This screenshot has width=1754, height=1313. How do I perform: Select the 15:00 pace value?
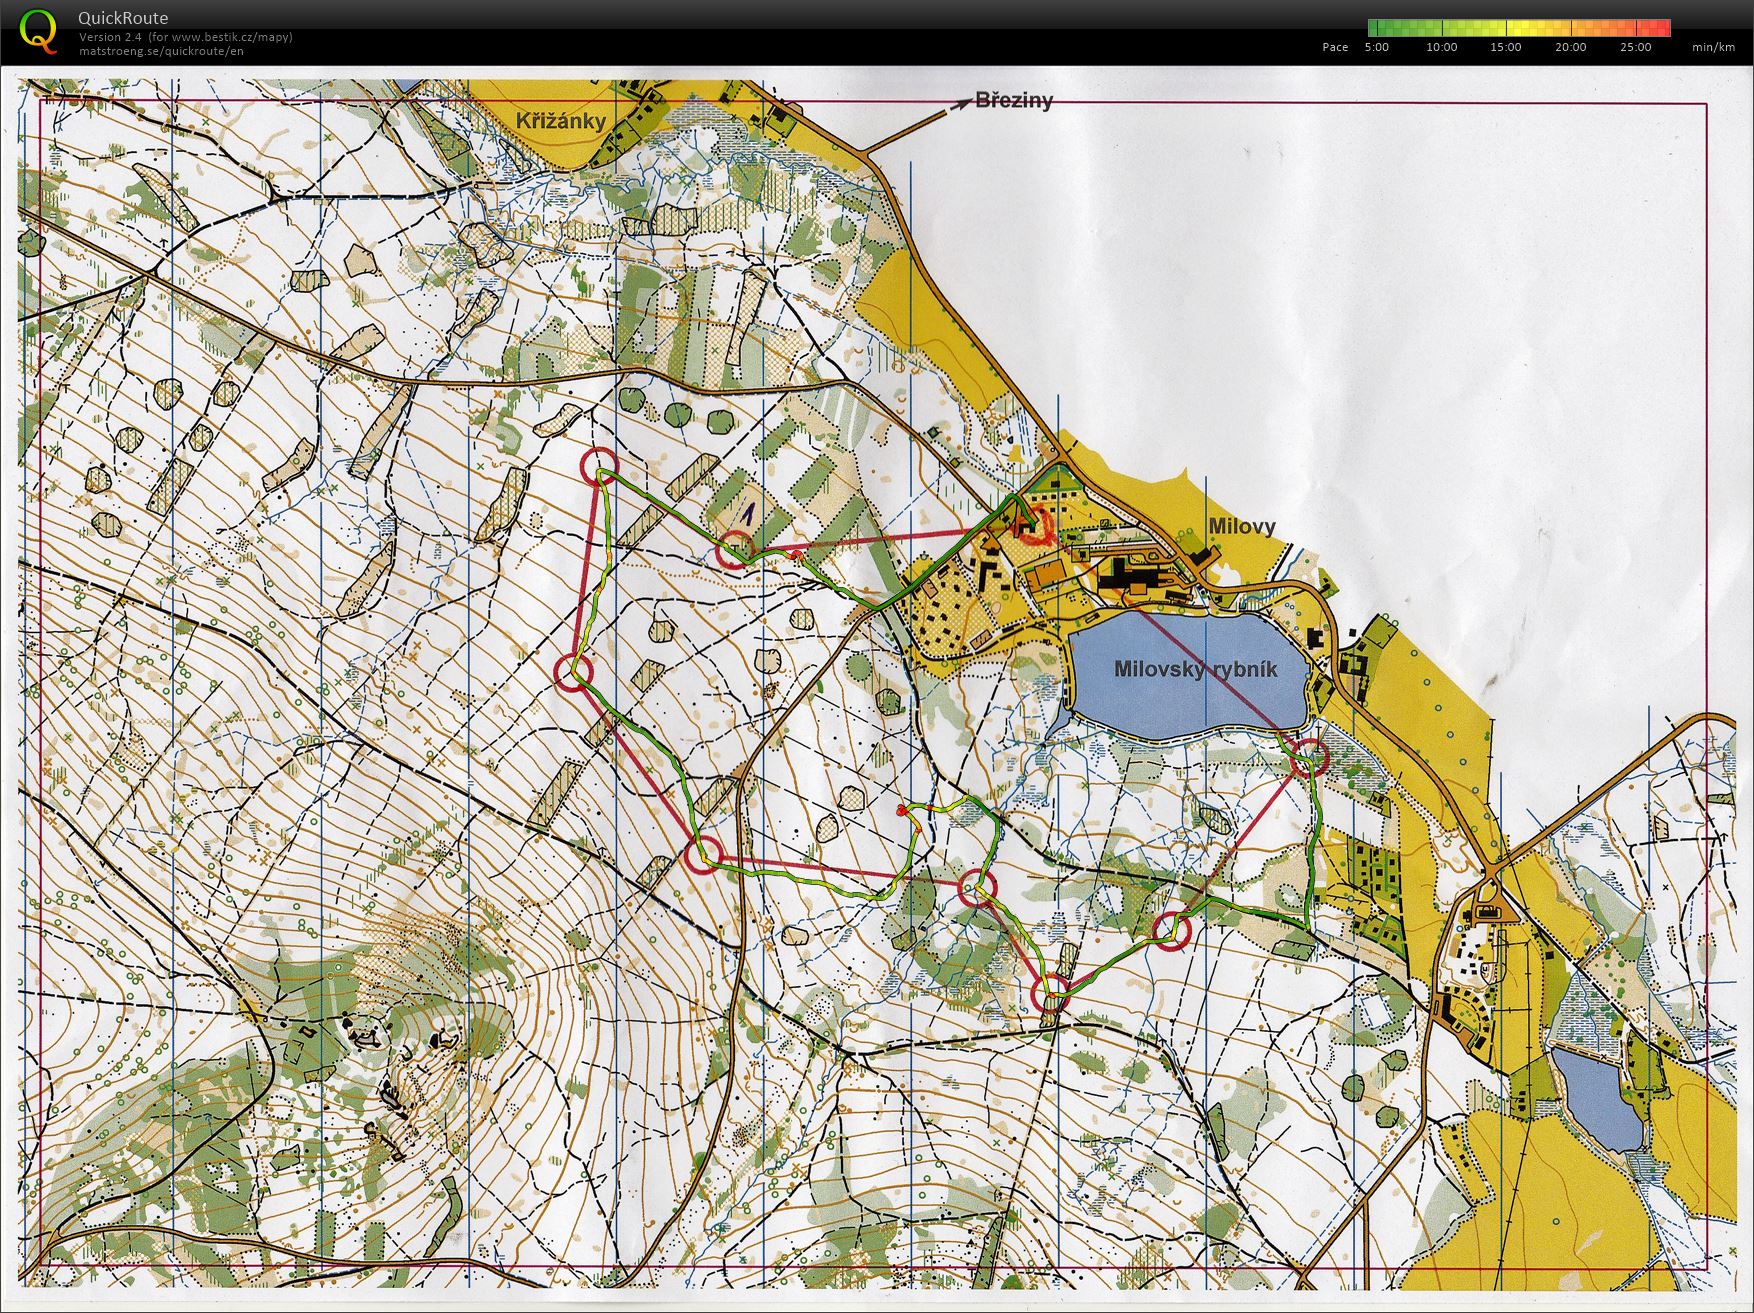point(1506,47)
